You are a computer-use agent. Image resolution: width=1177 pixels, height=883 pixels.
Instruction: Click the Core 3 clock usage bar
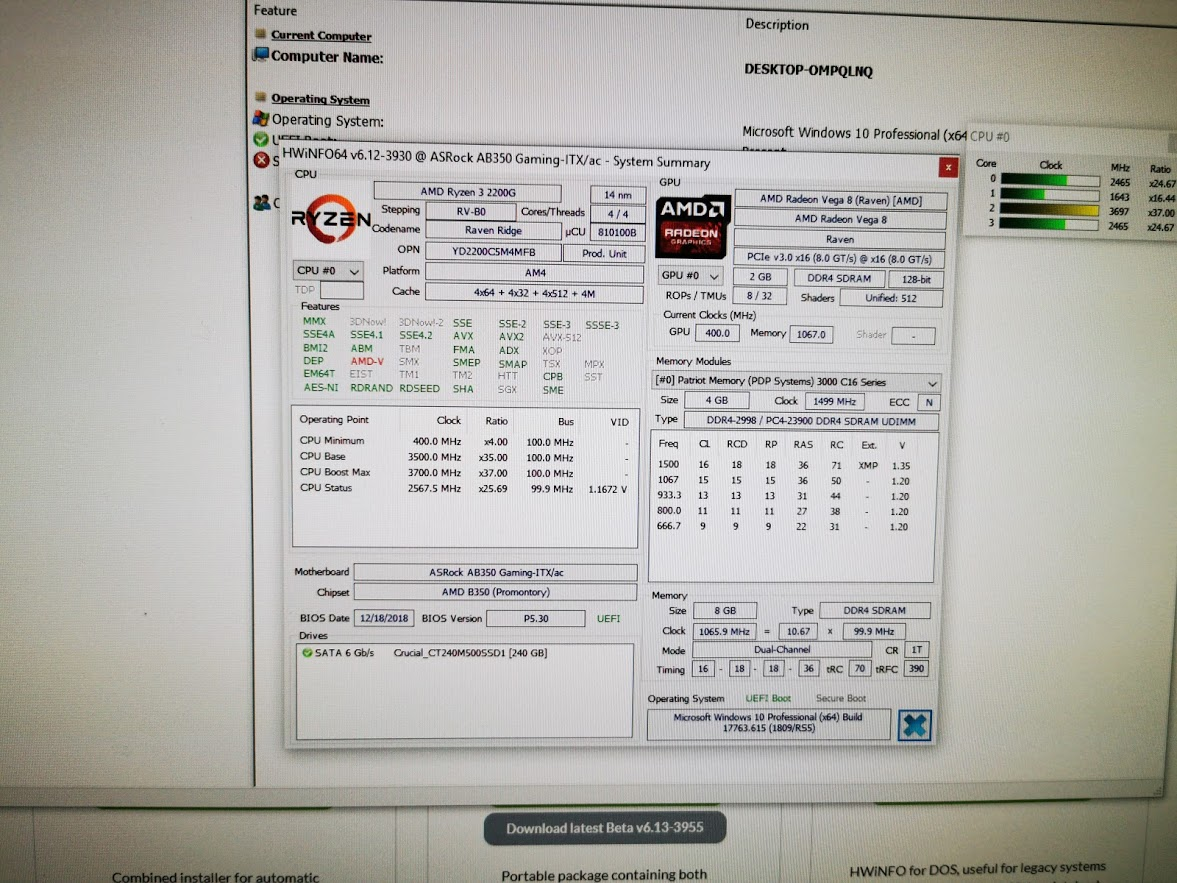1049,224
